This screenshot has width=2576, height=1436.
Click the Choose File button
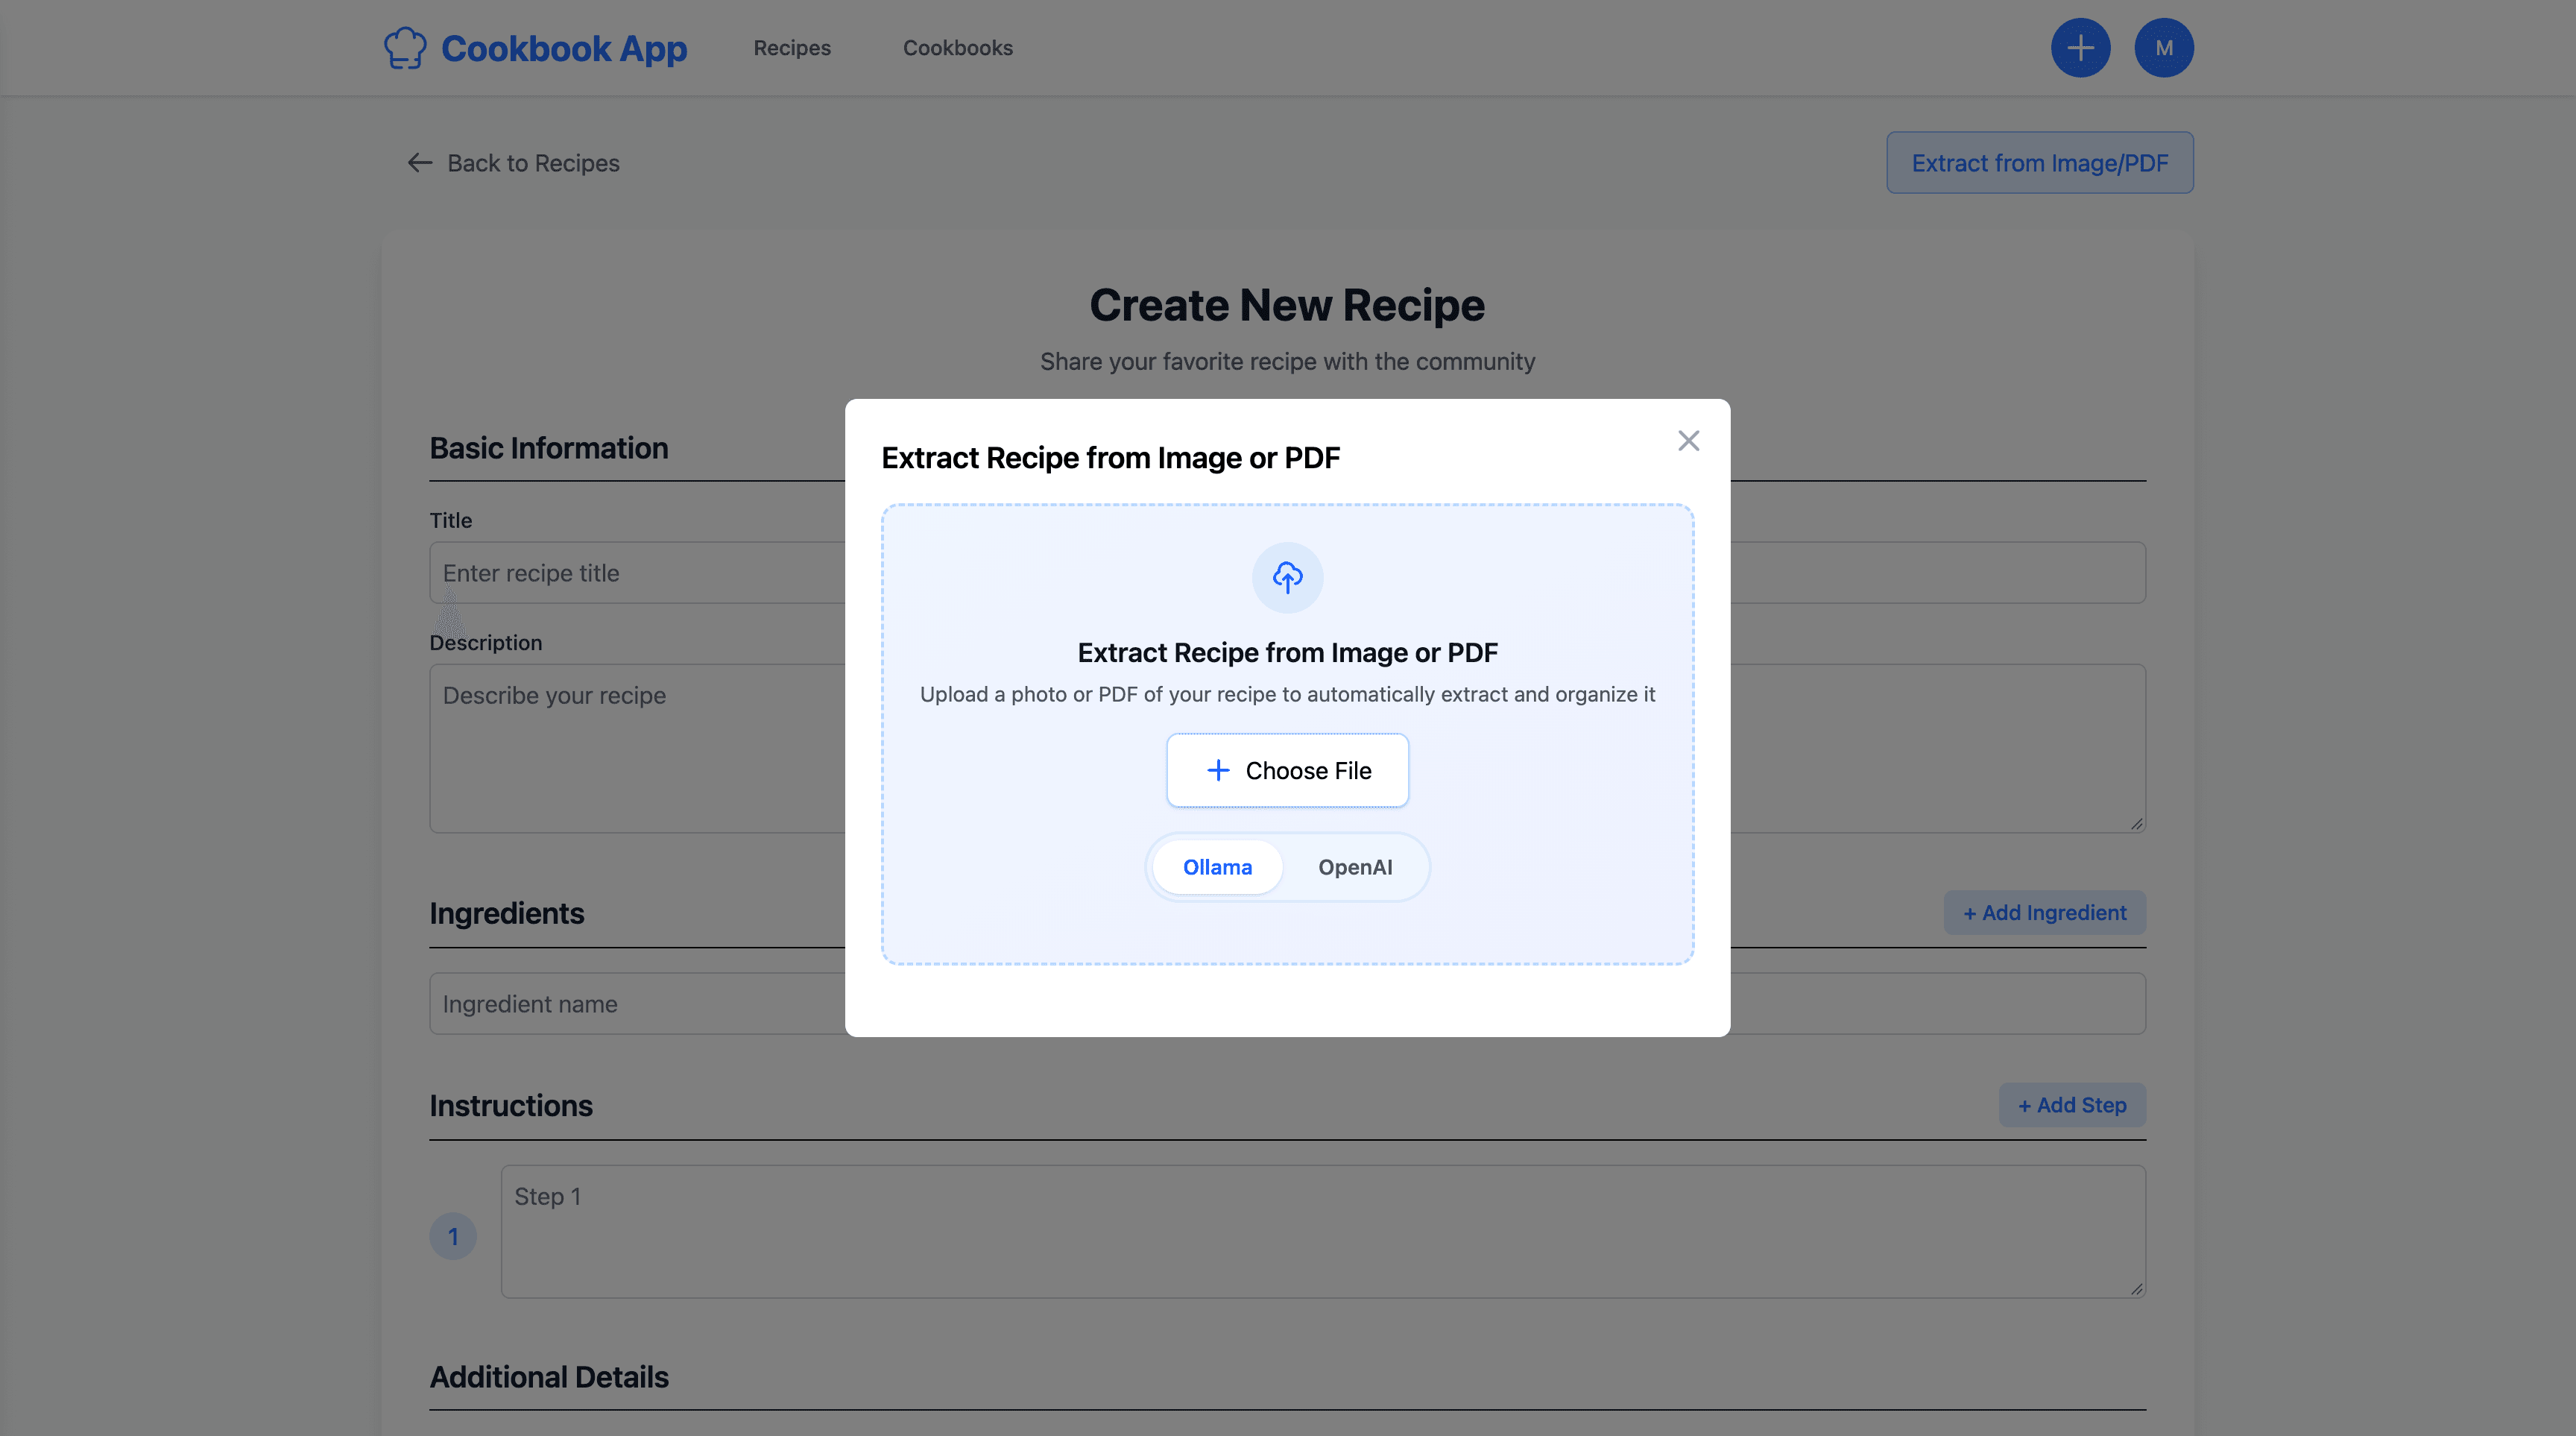click(1287, 770)
